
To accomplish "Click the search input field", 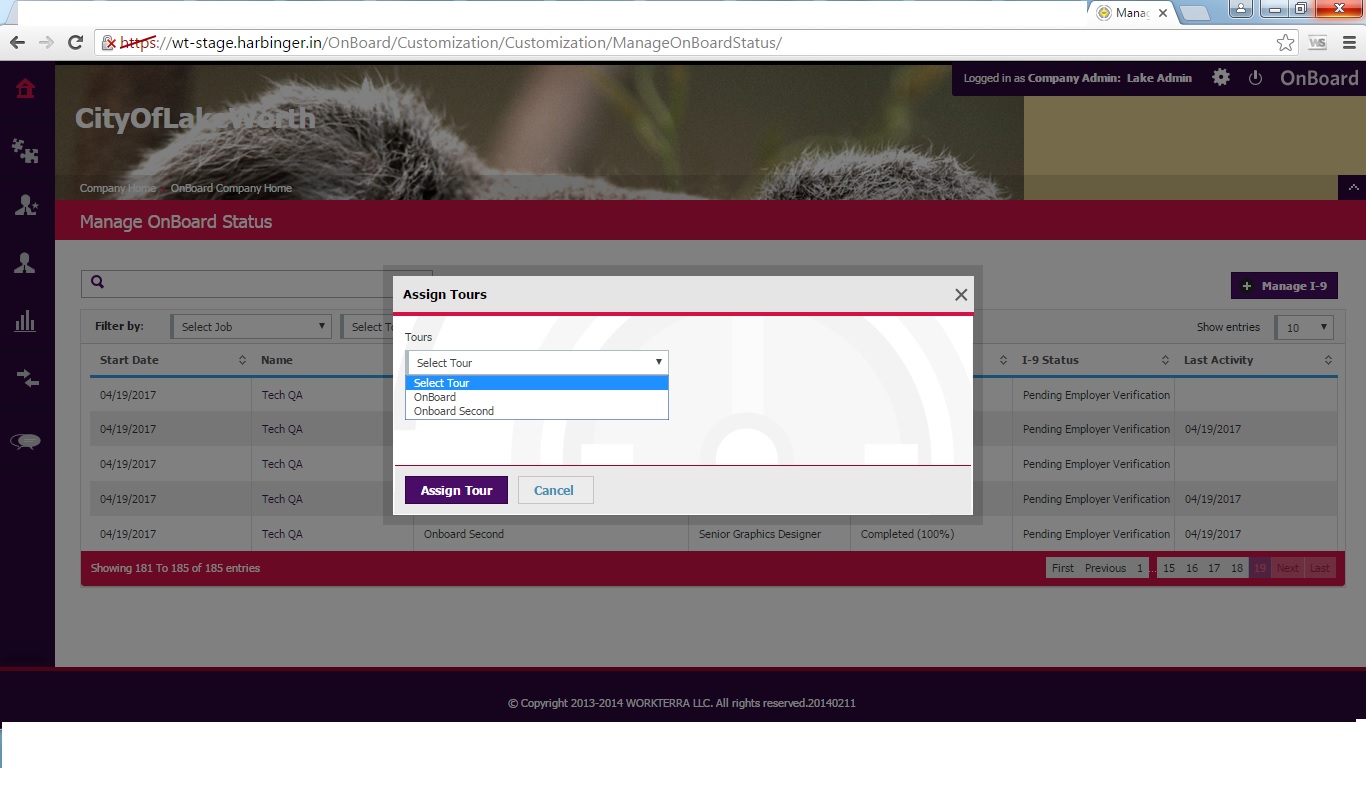I will click(x=240, y=283).
